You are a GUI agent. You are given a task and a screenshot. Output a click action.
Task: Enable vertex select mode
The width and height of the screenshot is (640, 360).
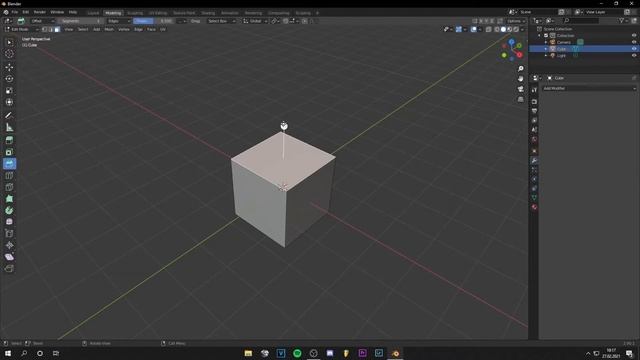coord(44,29)
